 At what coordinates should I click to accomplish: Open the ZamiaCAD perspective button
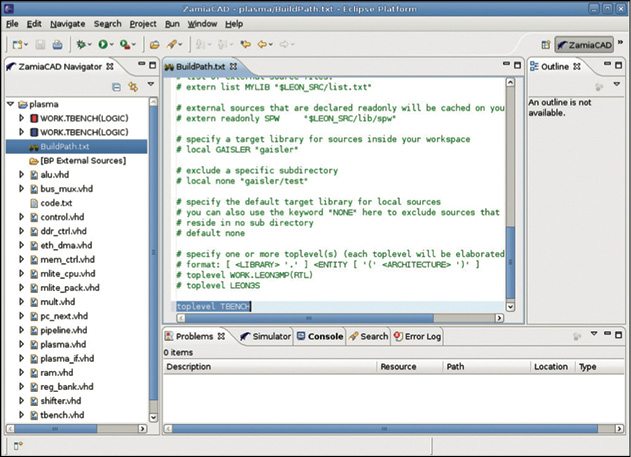click(x=586, y=45)
